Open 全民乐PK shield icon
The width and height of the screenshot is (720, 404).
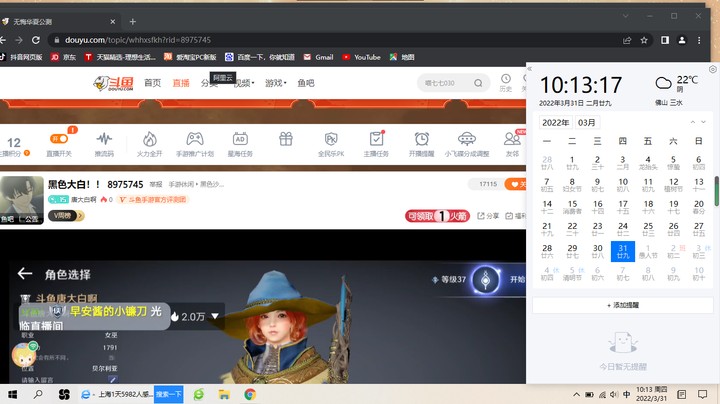pos(331,139)
